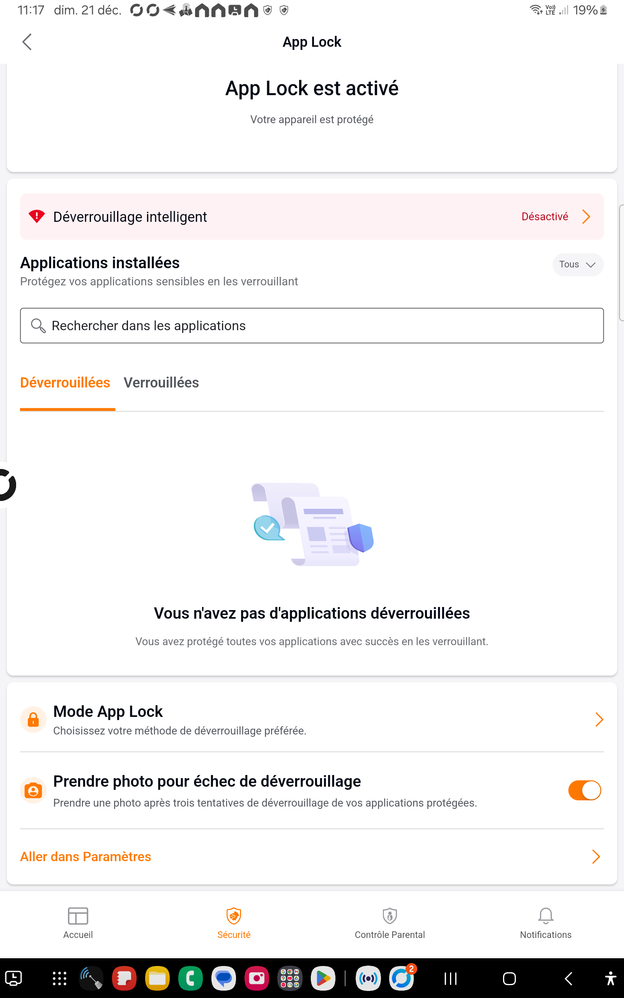Screen dimensions: 624x998
Task: Expand Aller dans Paramètres
Action: pyautogui.click(x=595, y=856)
